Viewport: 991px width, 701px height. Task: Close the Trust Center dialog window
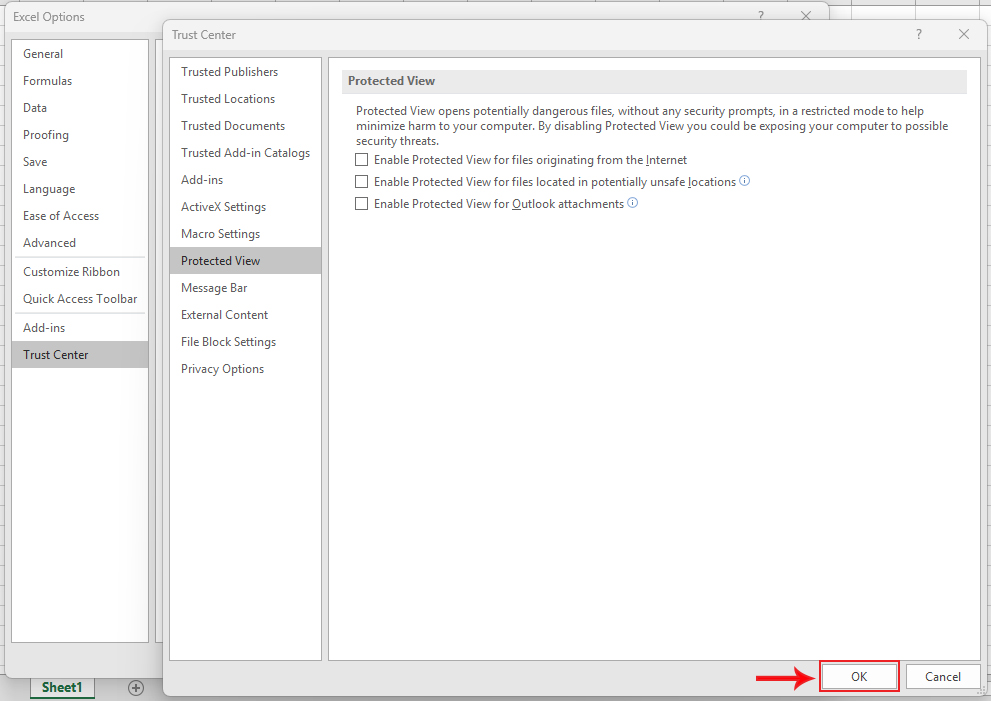click(964, 35)
